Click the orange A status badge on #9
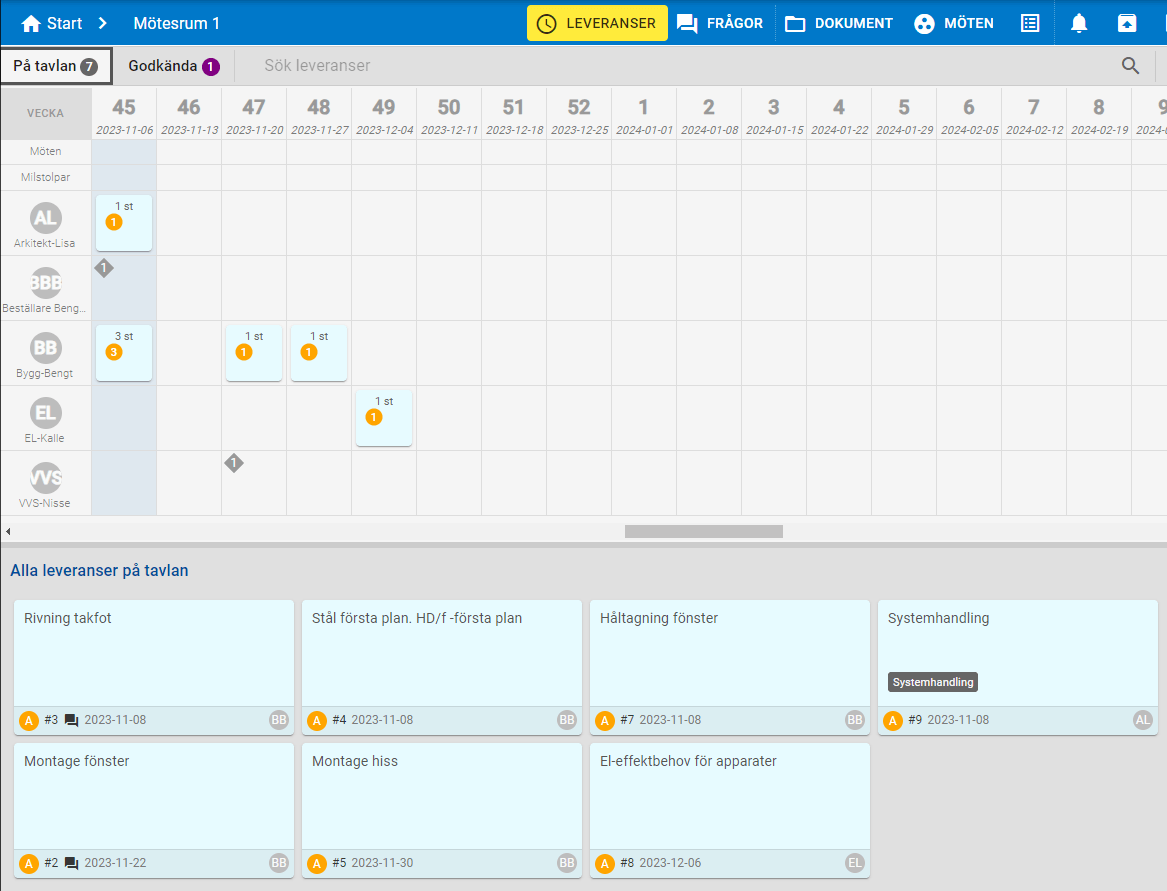Viewport: 1167px width, 891px height. (x=893, y=721)
